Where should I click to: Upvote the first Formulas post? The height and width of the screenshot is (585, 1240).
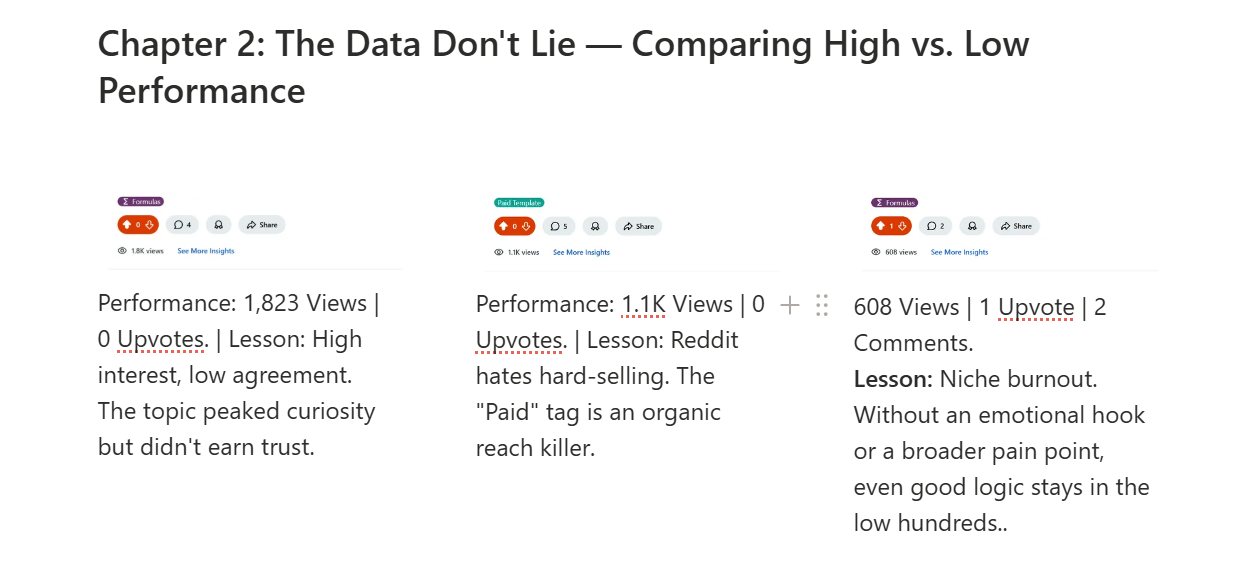click(x=126, y=225)
